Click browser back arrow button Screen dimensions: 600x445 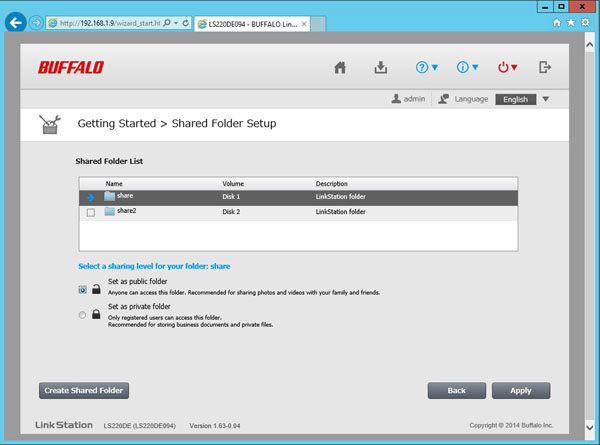(16, 23)
